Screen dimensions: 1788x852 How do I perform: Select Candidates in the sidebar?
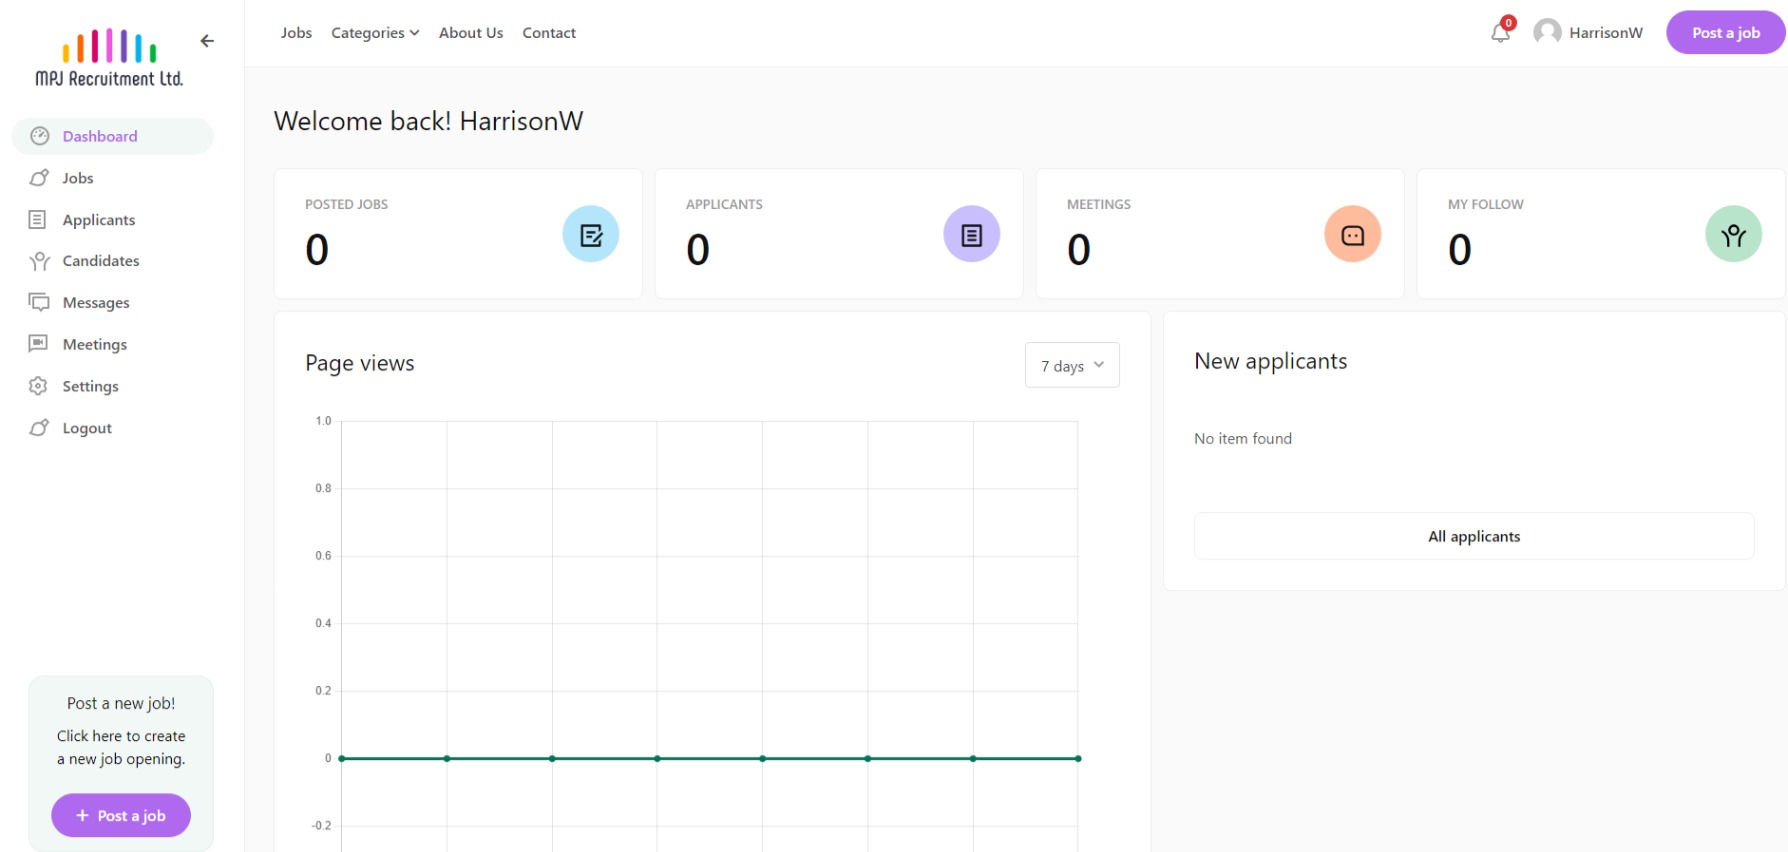tap(100, 261)
